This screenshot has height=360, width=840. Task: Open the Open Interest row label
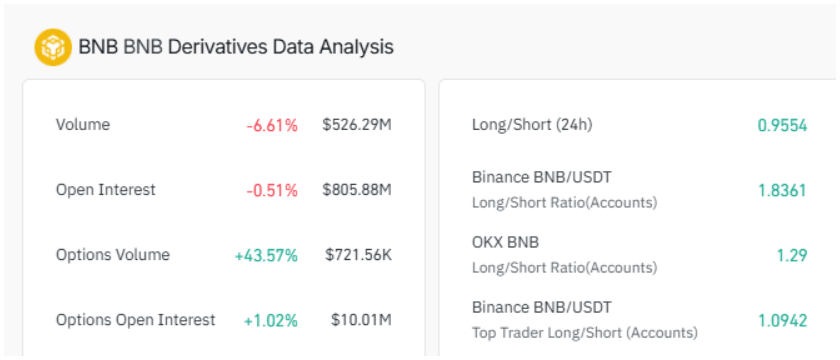click(x=106, y=190)
